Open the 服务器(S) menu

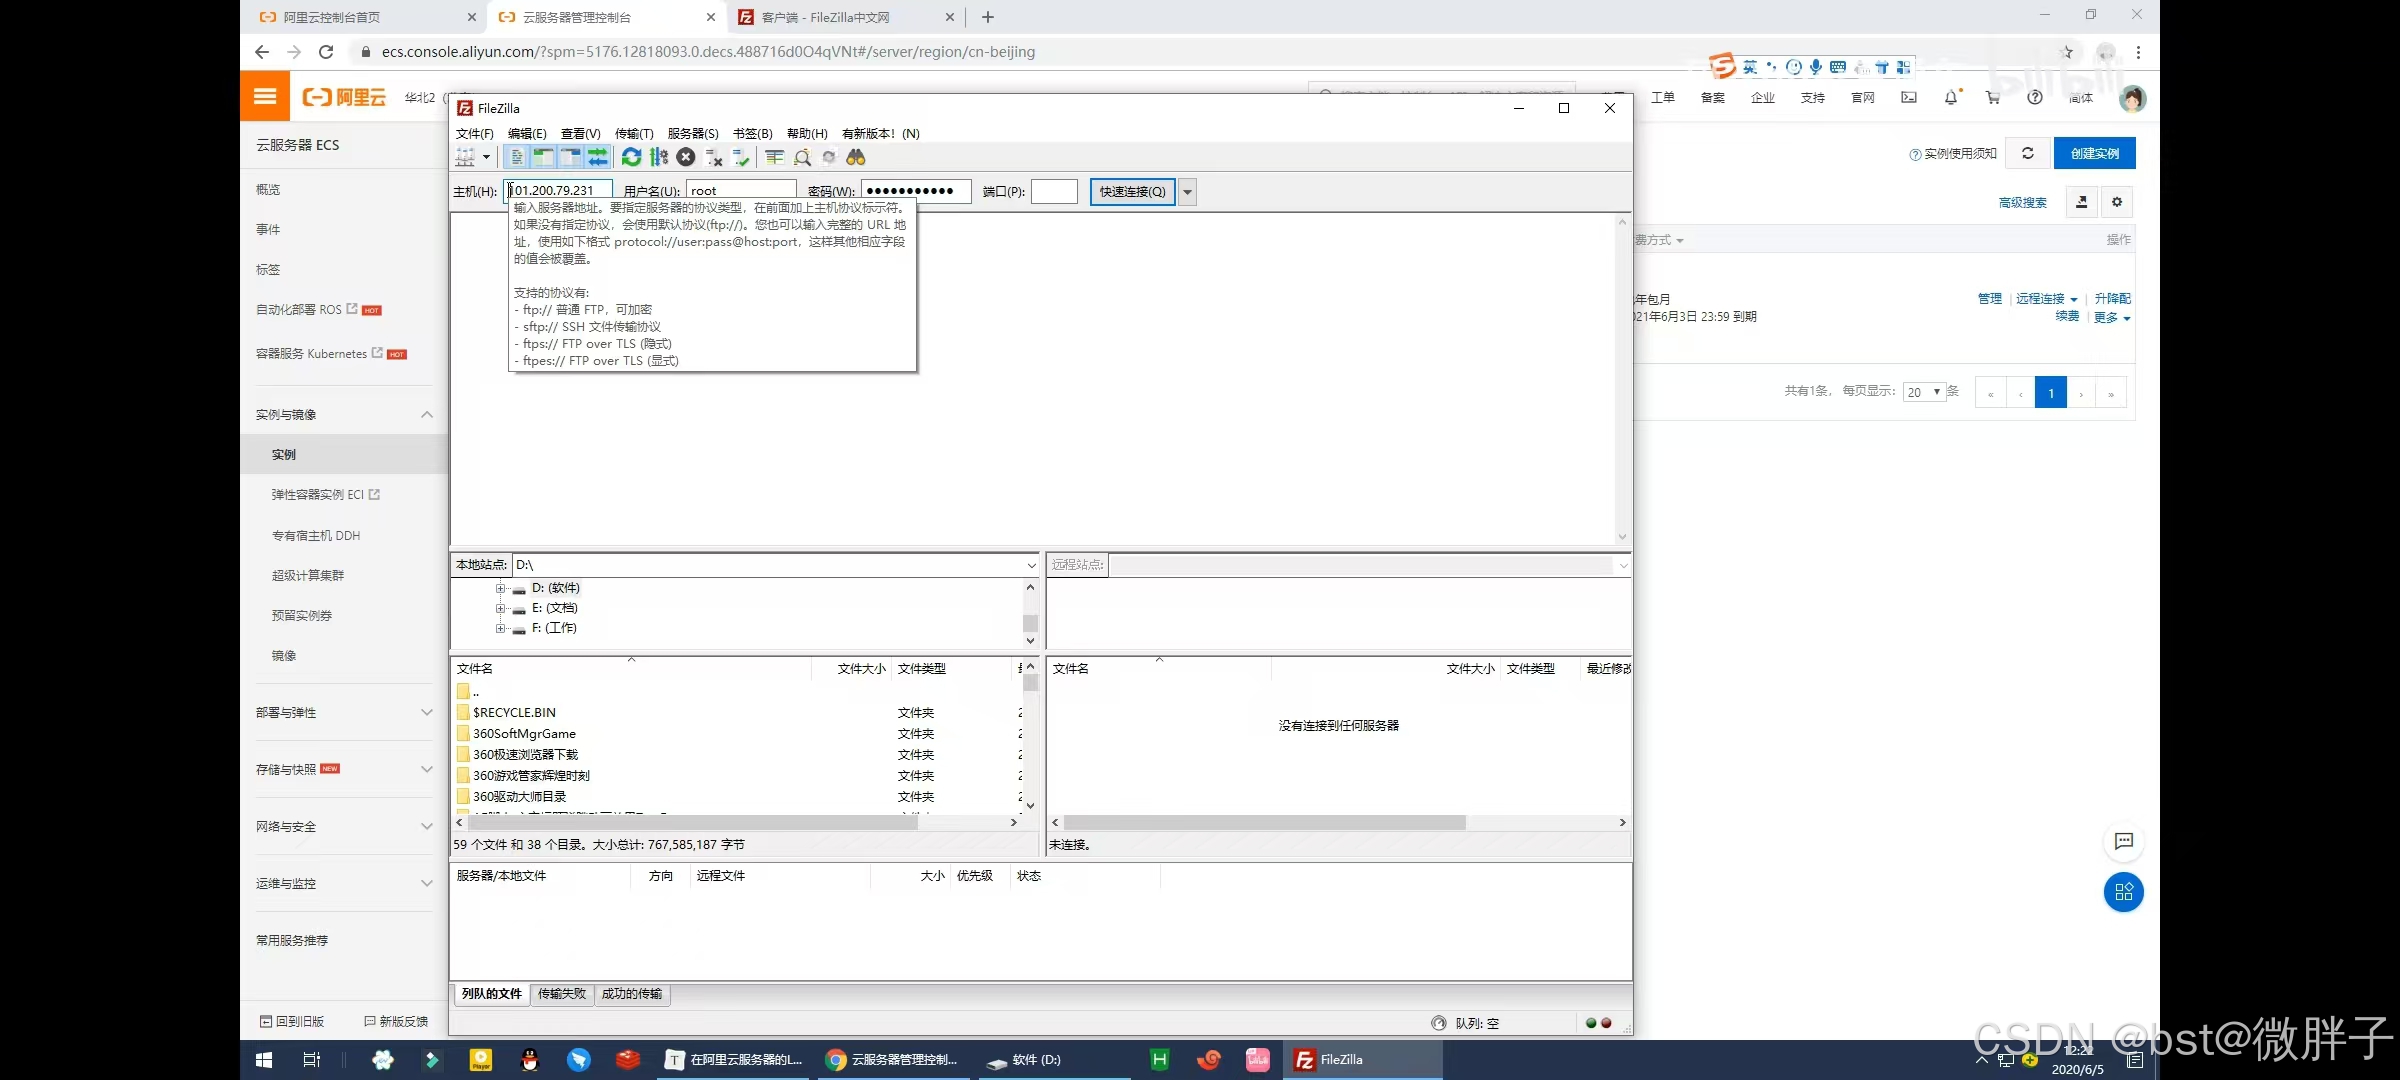click(x=692, y=133)
